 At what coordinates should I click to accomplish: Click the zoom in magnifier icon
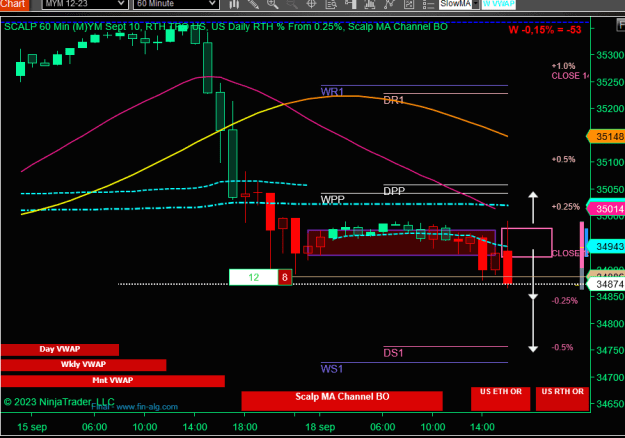pyautogui.click(x=273, y=4)
